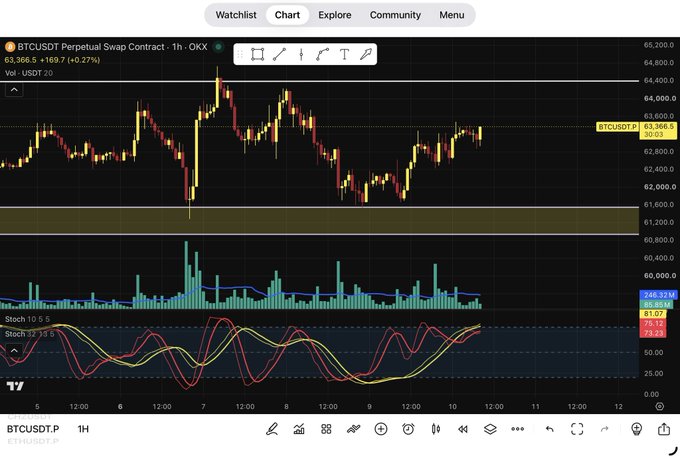Open the Community tab

coord(395,15)
